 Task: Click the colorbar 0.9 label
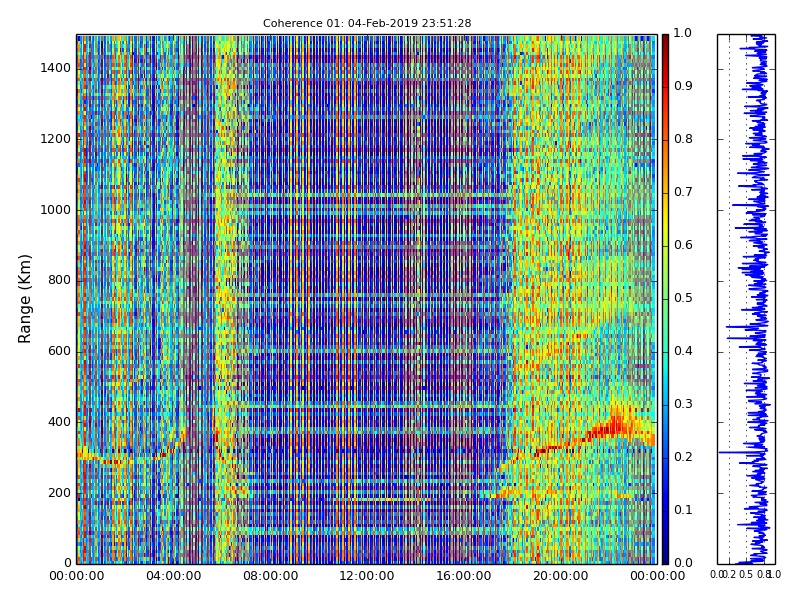(x=683, y=86)
